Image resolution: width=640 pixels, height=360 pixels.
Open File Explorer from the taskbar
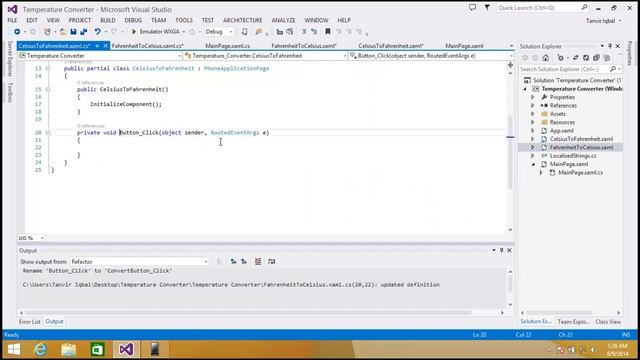click(69, 349)
